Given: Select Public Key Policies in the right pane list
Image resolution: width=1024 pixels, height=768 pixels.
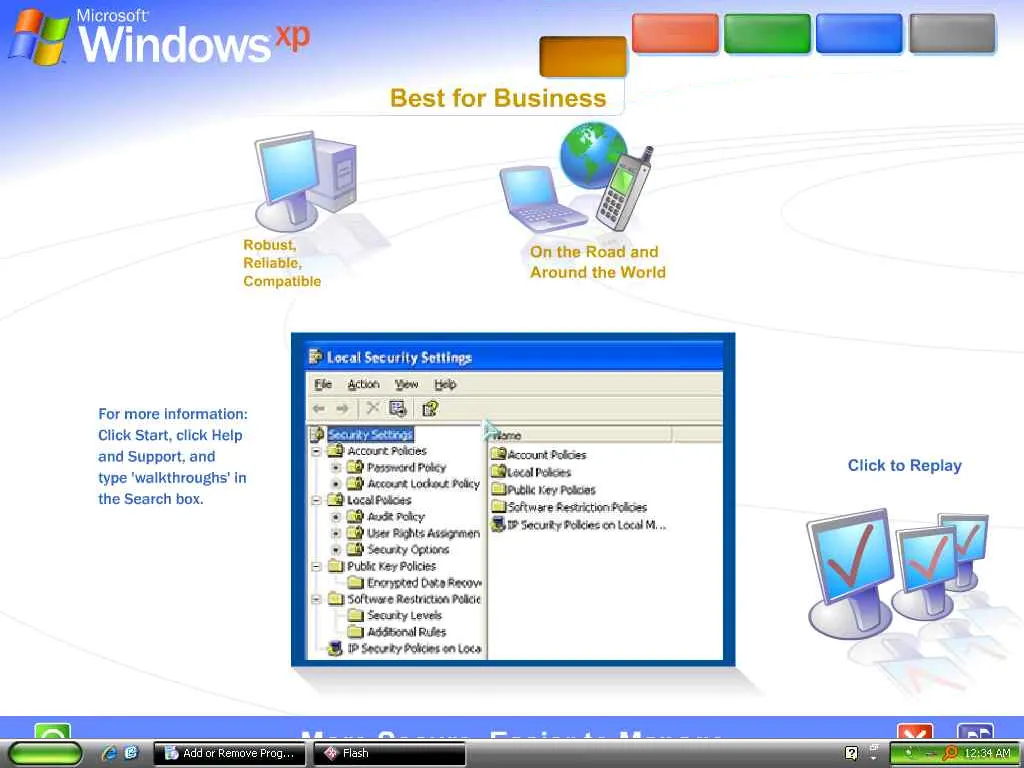Looking at the screenshot, I should (x=551, y=490).
